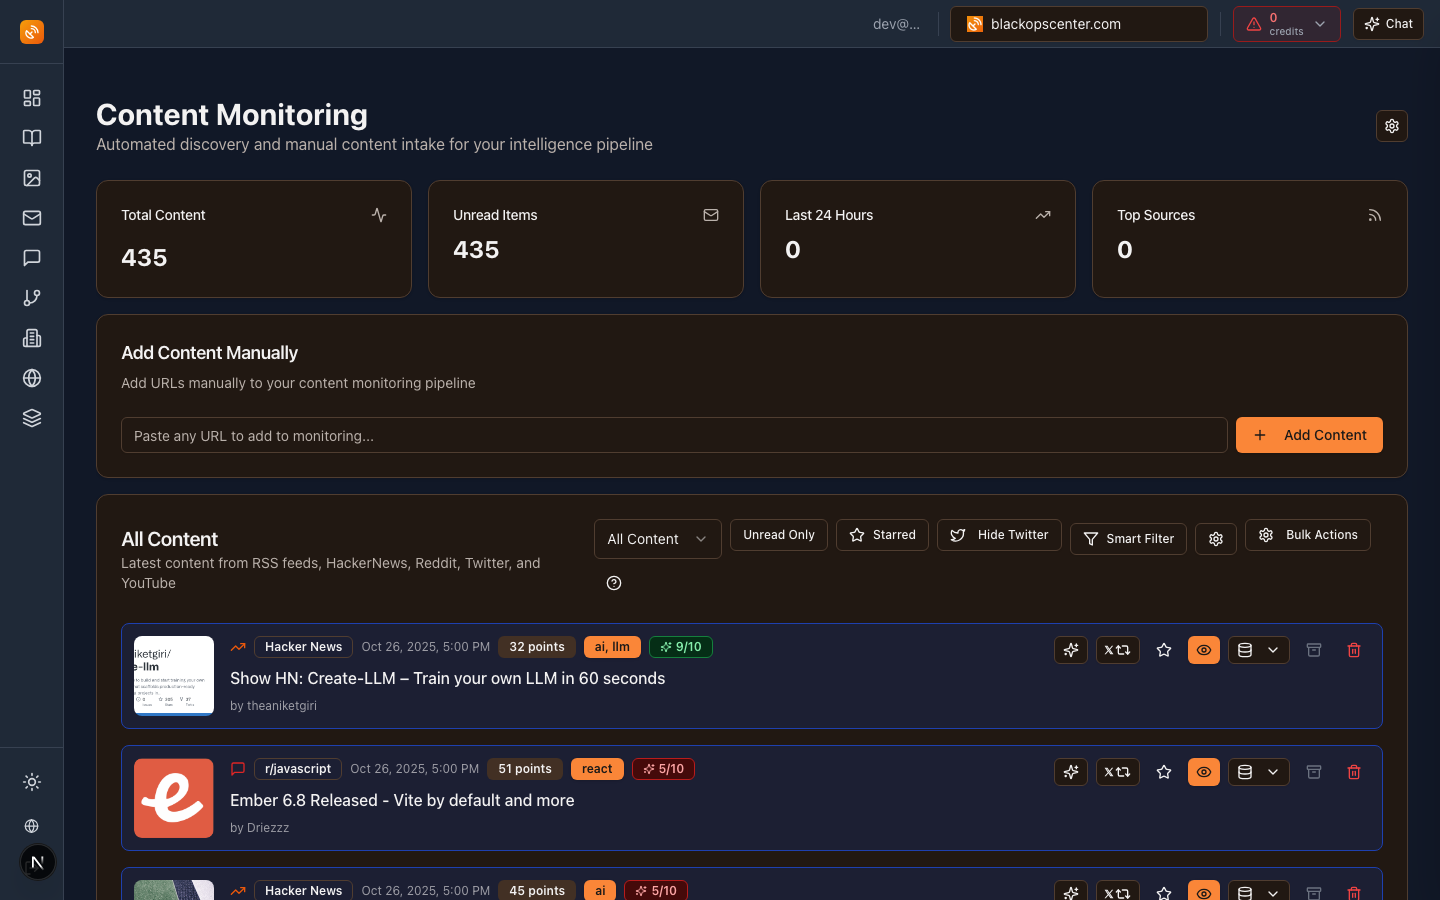
Task: Click the Paste any URL input field
Action: [x=673, y=435]
